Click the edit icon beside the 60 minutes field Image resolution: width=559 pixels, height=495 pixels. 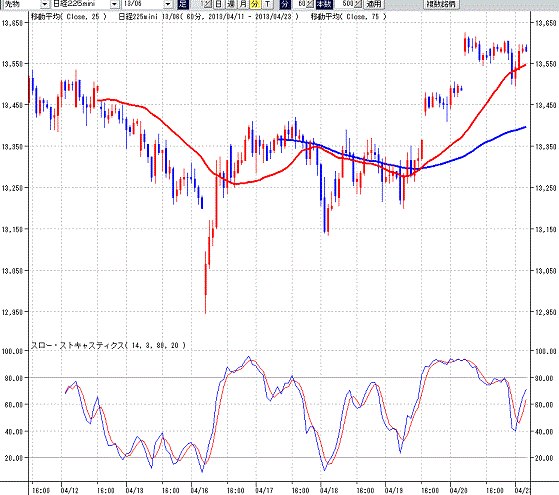click(309, 4)
